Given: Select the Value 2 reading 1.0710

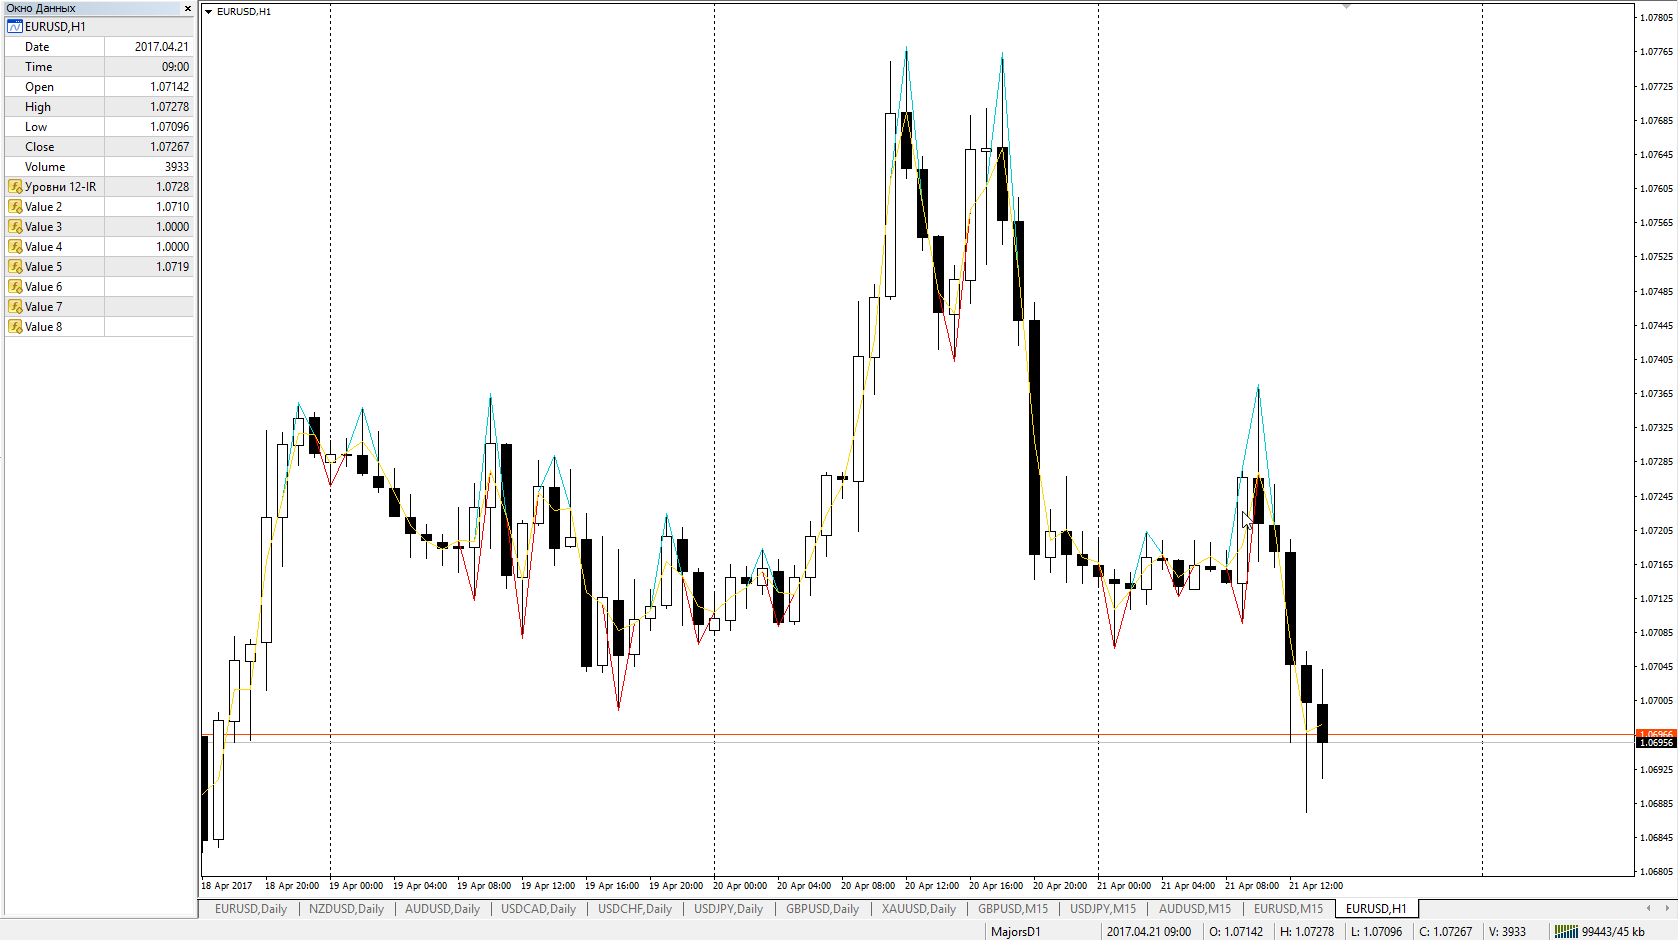Looking at the screenshot, I should 172,207.
